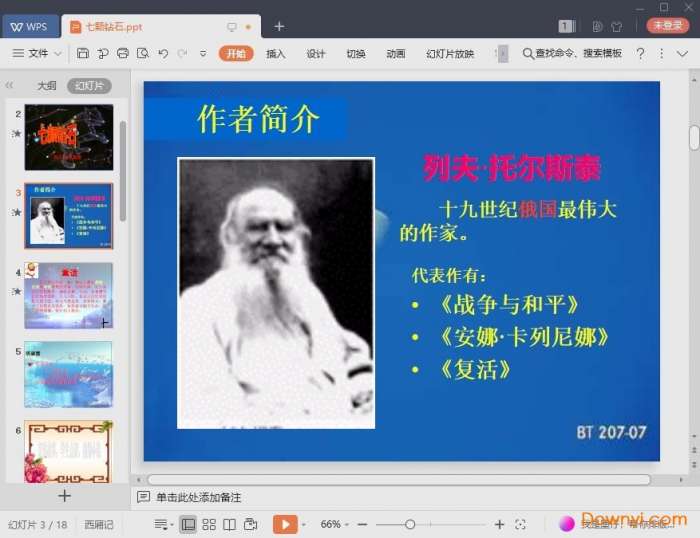Open the 66% zoom level dropdown
700x538 pixels.
[x=334, y=524]
